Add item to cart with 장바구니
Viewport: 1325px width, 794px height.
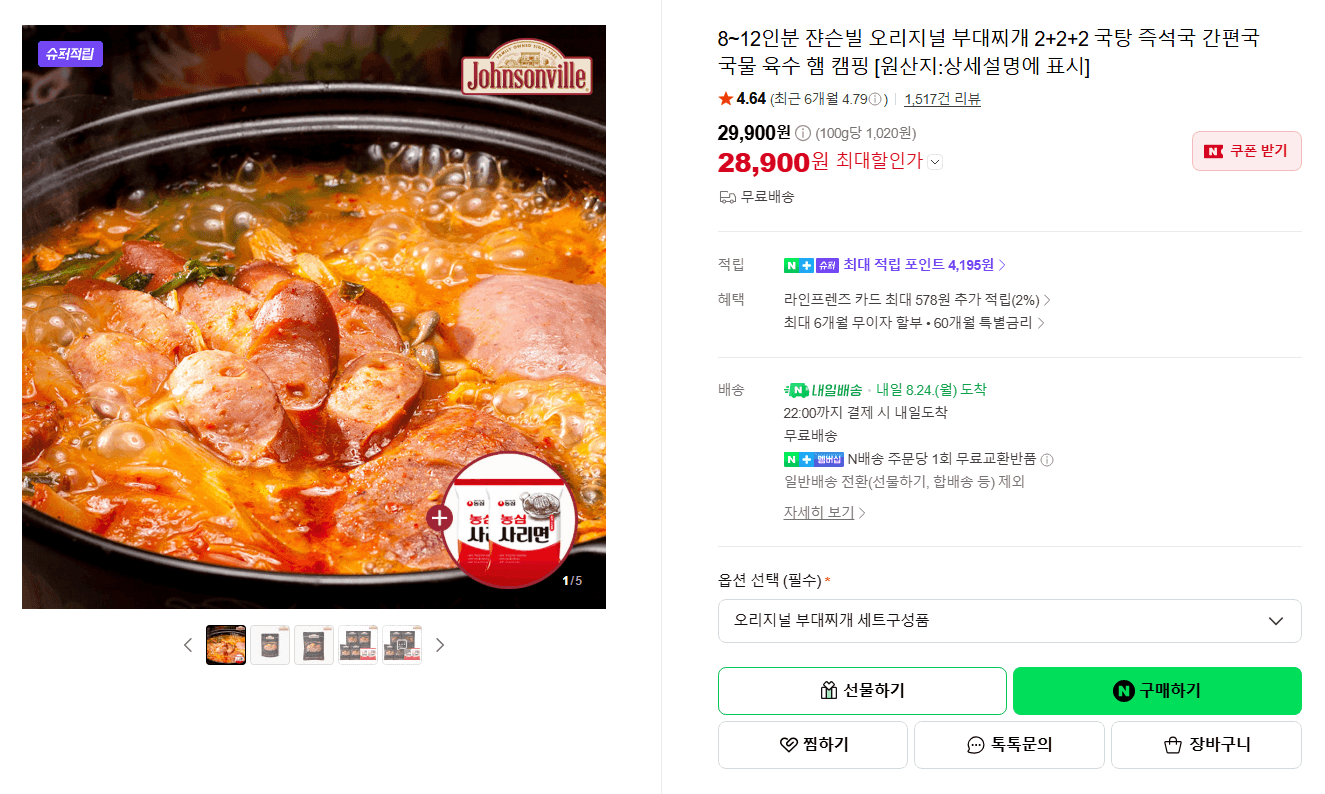coord(1206,745)
